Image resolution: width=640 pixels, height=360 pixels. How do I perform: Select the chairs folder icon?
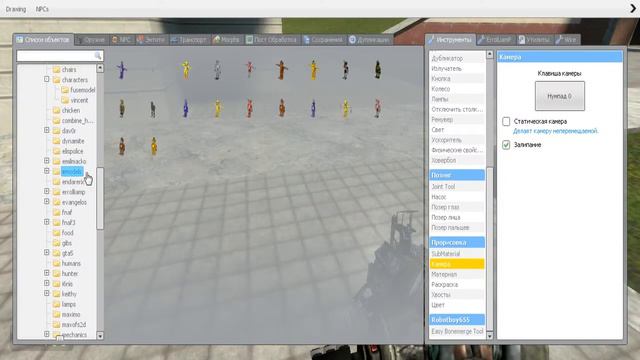tap(56, 69)
